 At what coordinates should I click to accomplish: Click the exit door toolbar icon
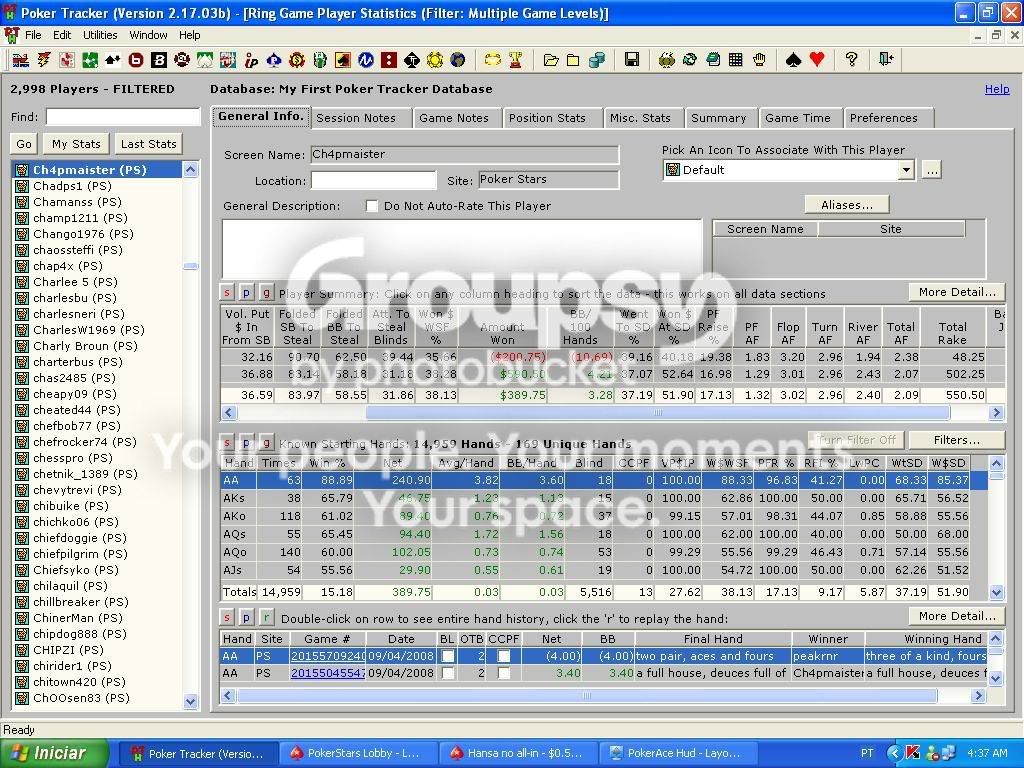pos(886,60)
